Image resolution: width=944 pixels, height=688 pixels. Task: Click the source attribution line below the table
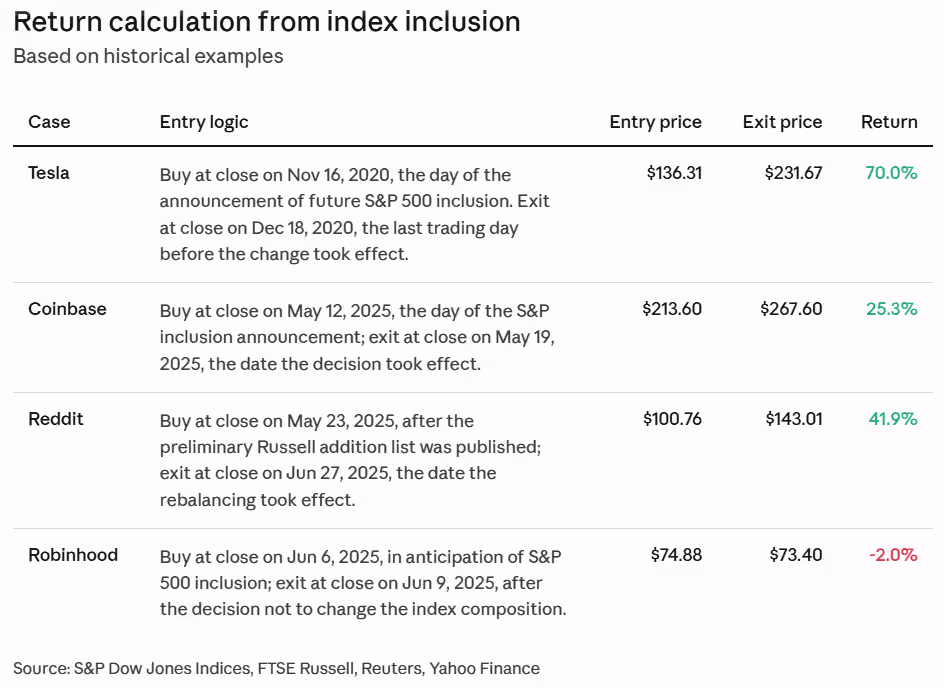click(276, 668)
